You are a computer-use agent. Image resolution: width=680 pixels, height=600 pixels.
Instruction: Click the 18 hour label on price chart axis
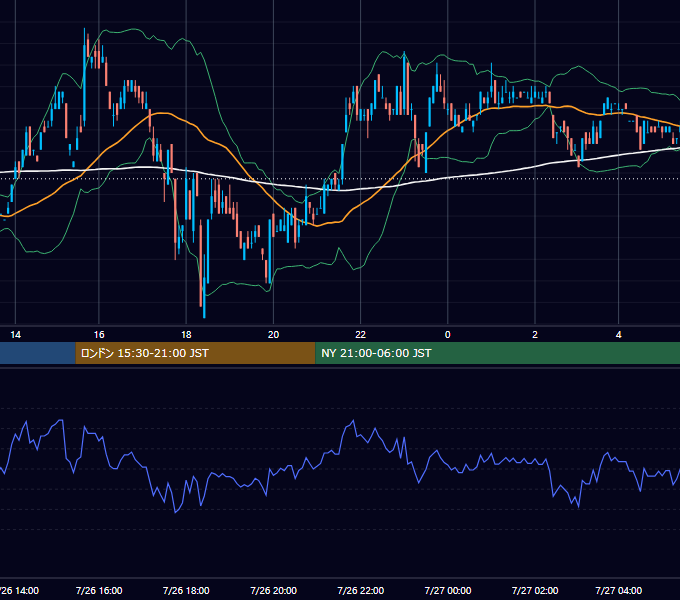tap(186, 335)
